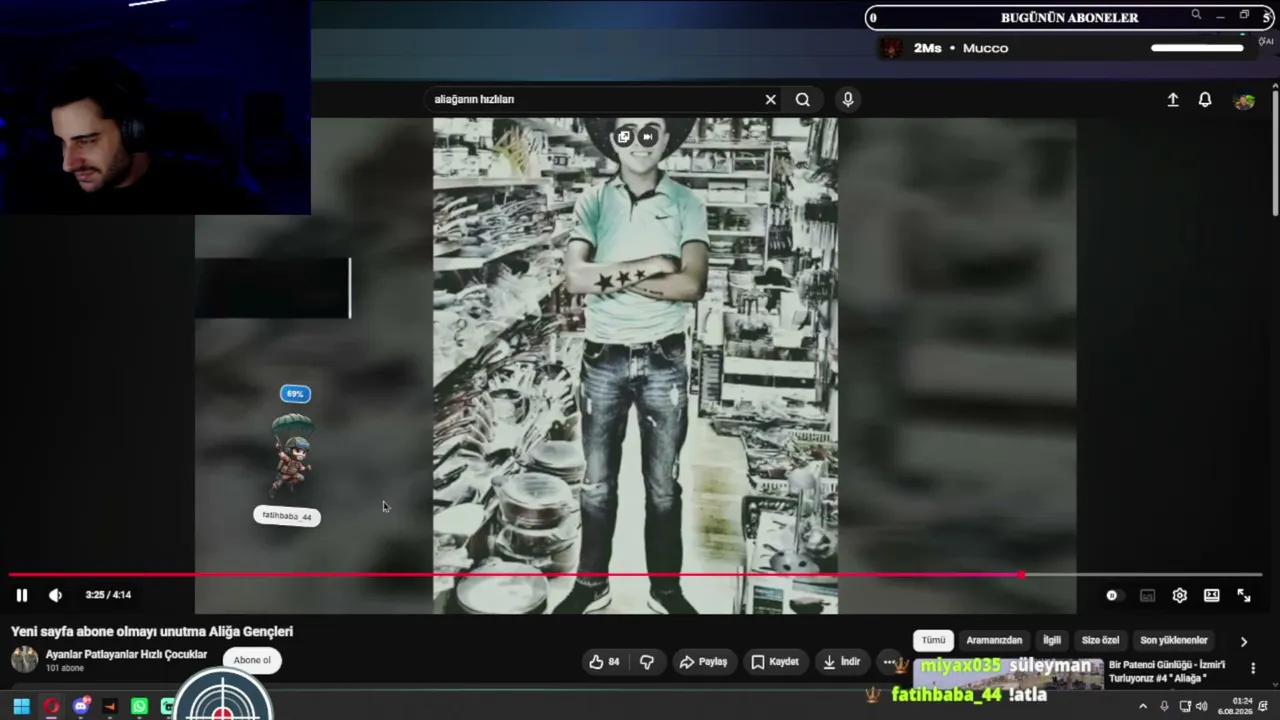Select the Son yüklenenler filter chip

pyautogui.click(x=1174, y=640)
